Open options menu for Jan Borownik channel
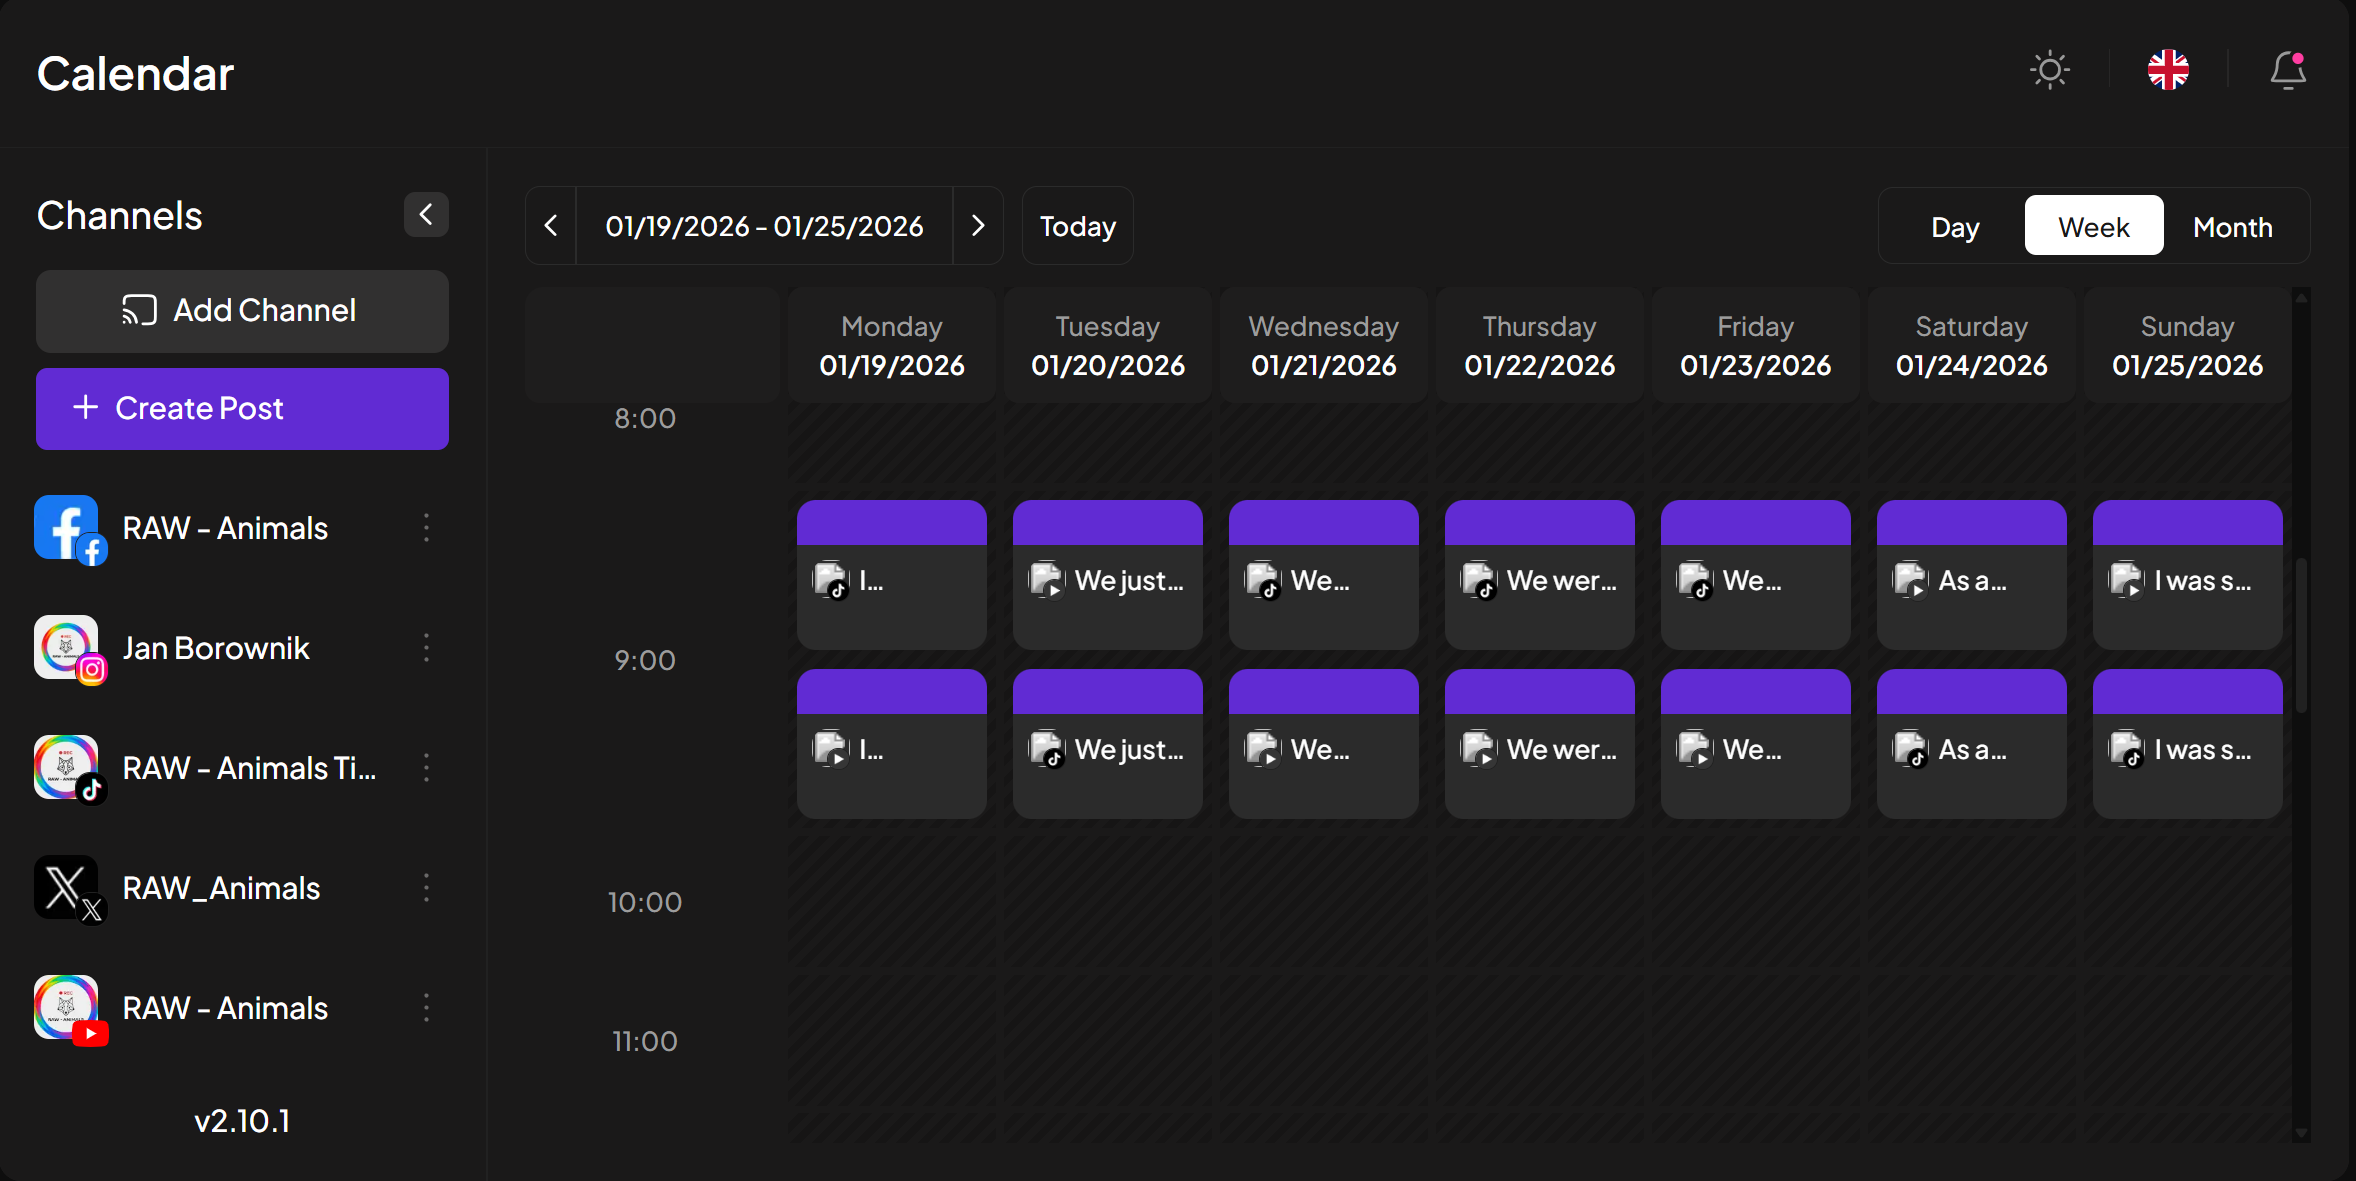The height and width of the screenshot is (1181, 2356). click(x=427, y=648)
